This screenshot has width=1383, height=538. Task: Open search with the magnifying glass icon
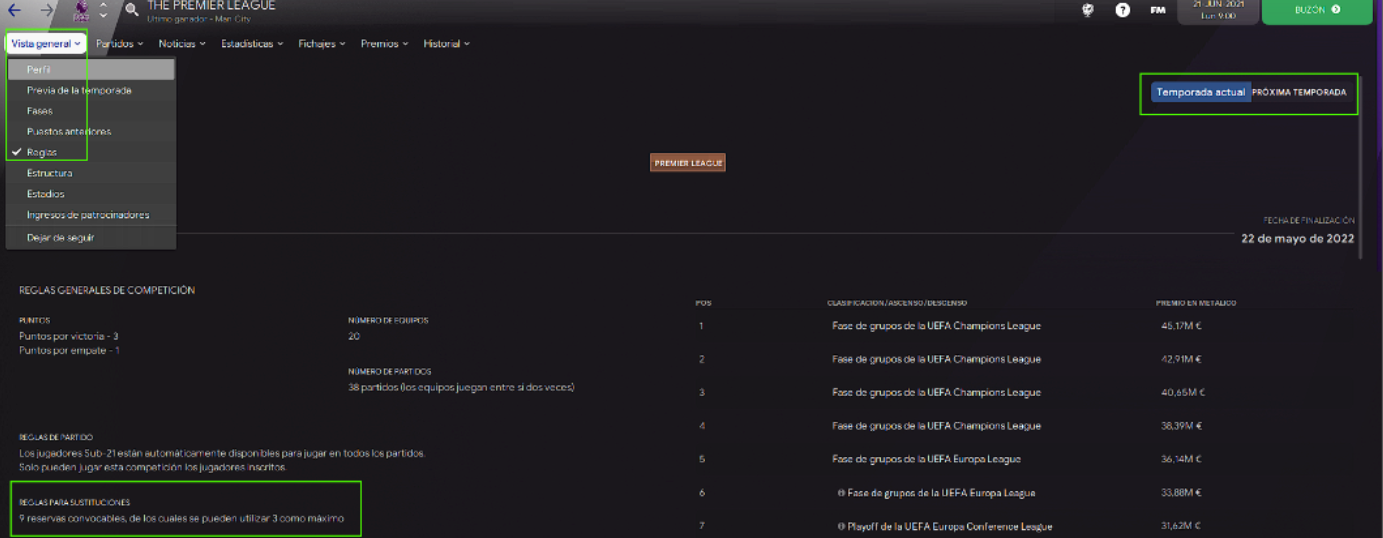pyautogui.click(x=132, y=10)
